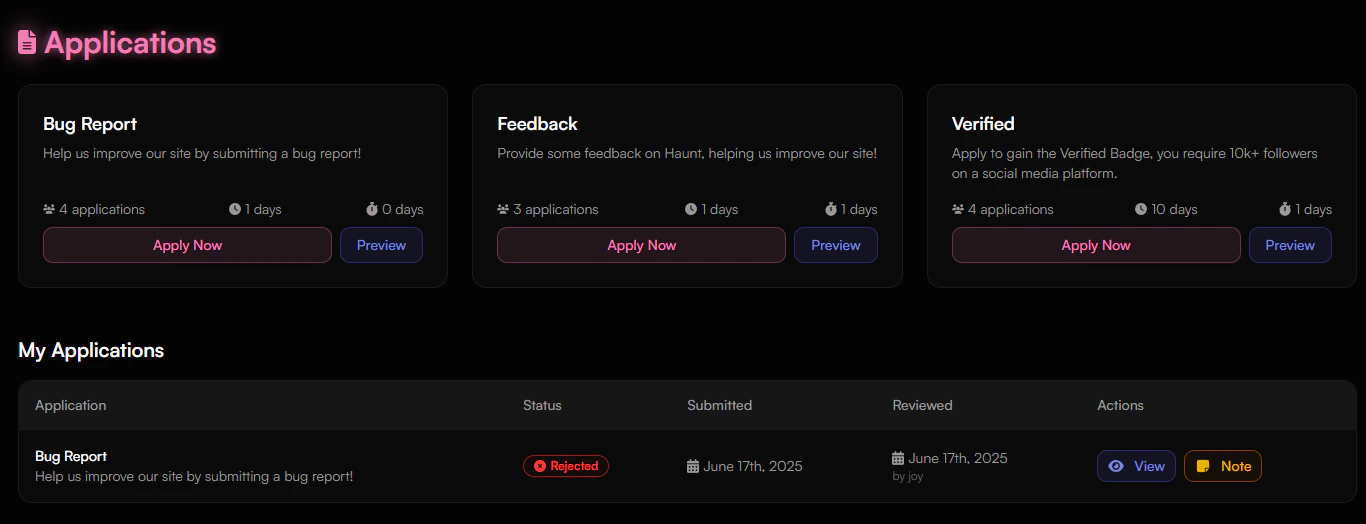The width and height of the screenshot is (1366, 524).
Task: Click the stopwatch icon in Feedback card
Action: [x=831, y=209]
